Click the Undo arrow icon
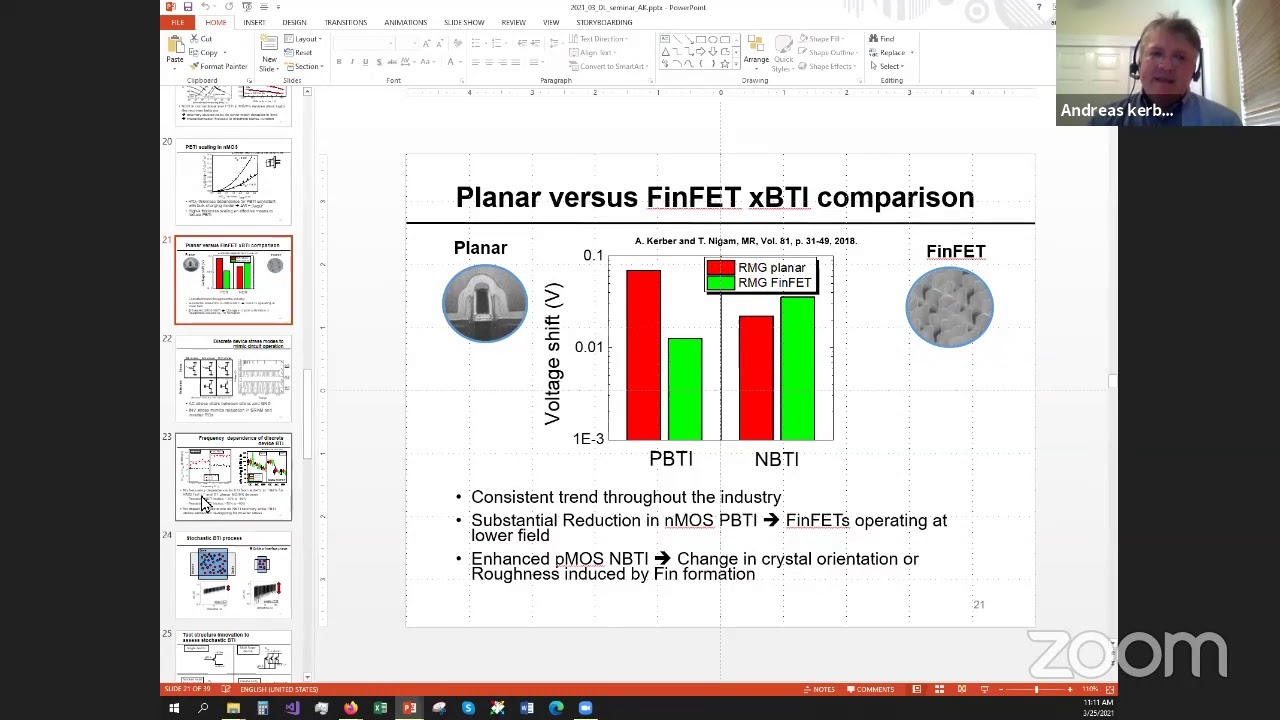This screenshot has height=720, width=1280. 204,7
